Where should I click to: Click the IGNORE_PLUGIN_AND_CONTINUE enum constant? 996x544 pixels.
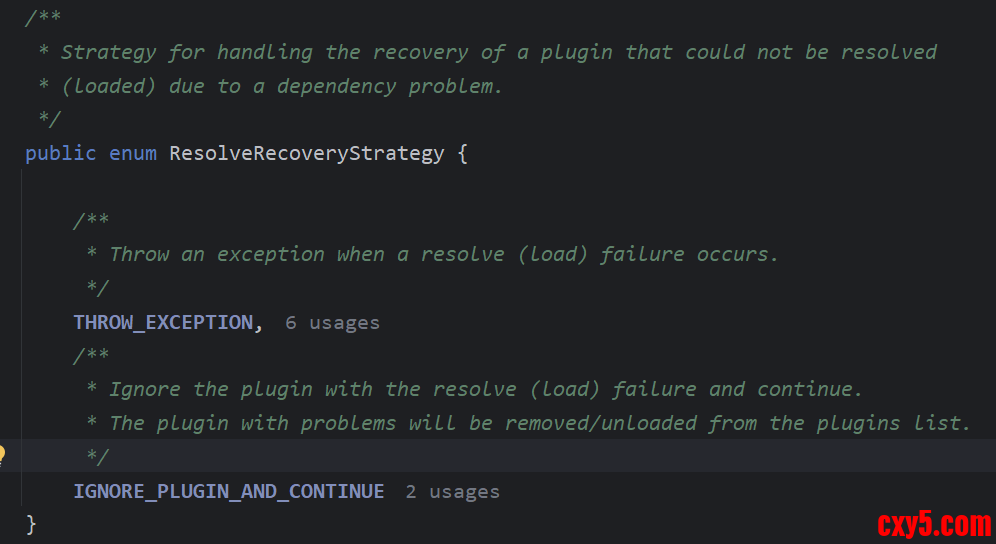click(x=228, y=491)
